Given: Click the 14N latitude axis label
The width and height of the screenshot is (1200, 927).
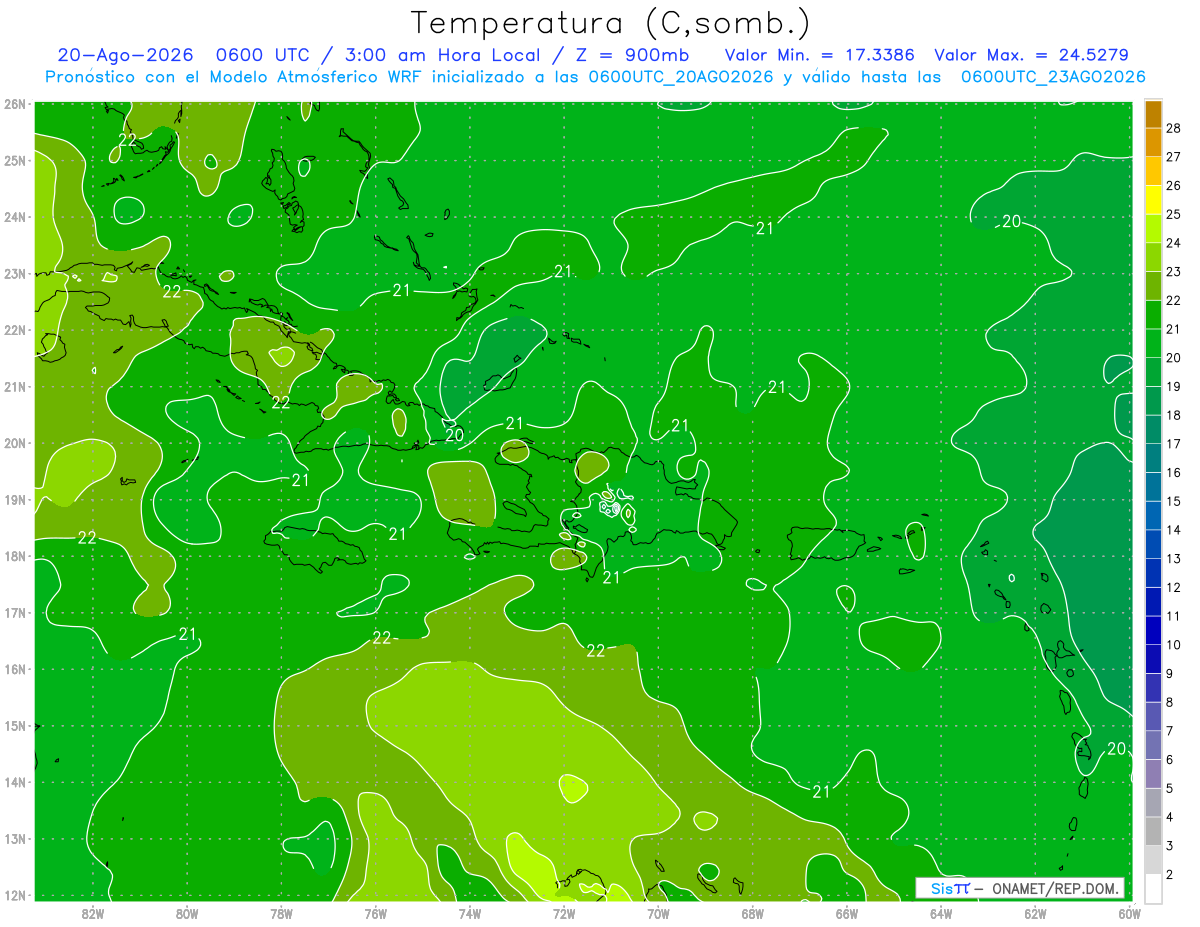Looking at the screenshot, I should click(x=15, y=782).
